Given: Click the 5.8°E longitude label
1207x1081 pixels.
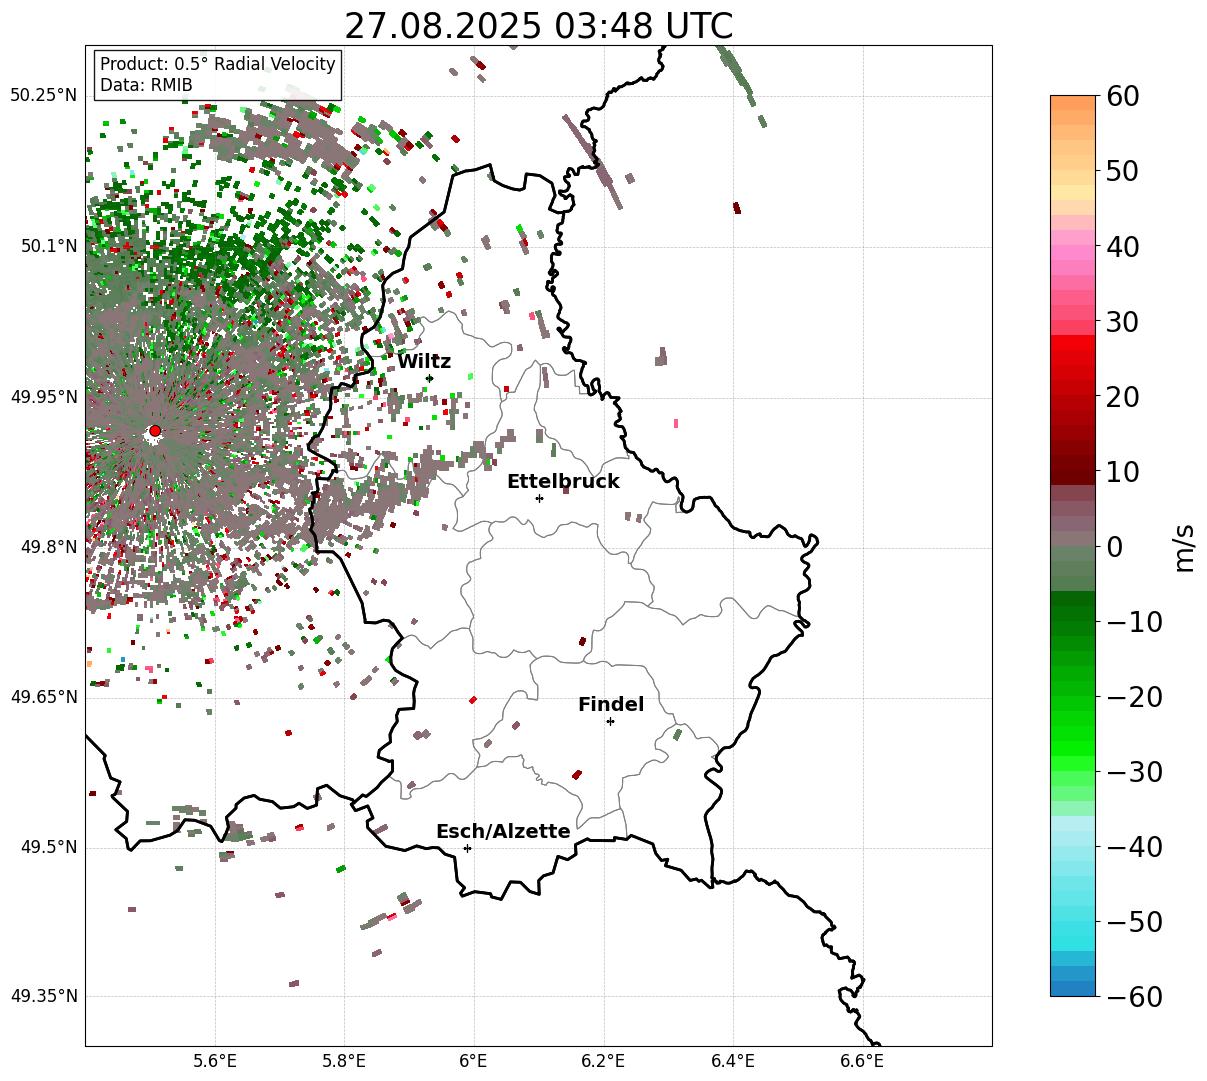Looking at the screenshot, I should pyautogui.click(x=344, y=1062).
